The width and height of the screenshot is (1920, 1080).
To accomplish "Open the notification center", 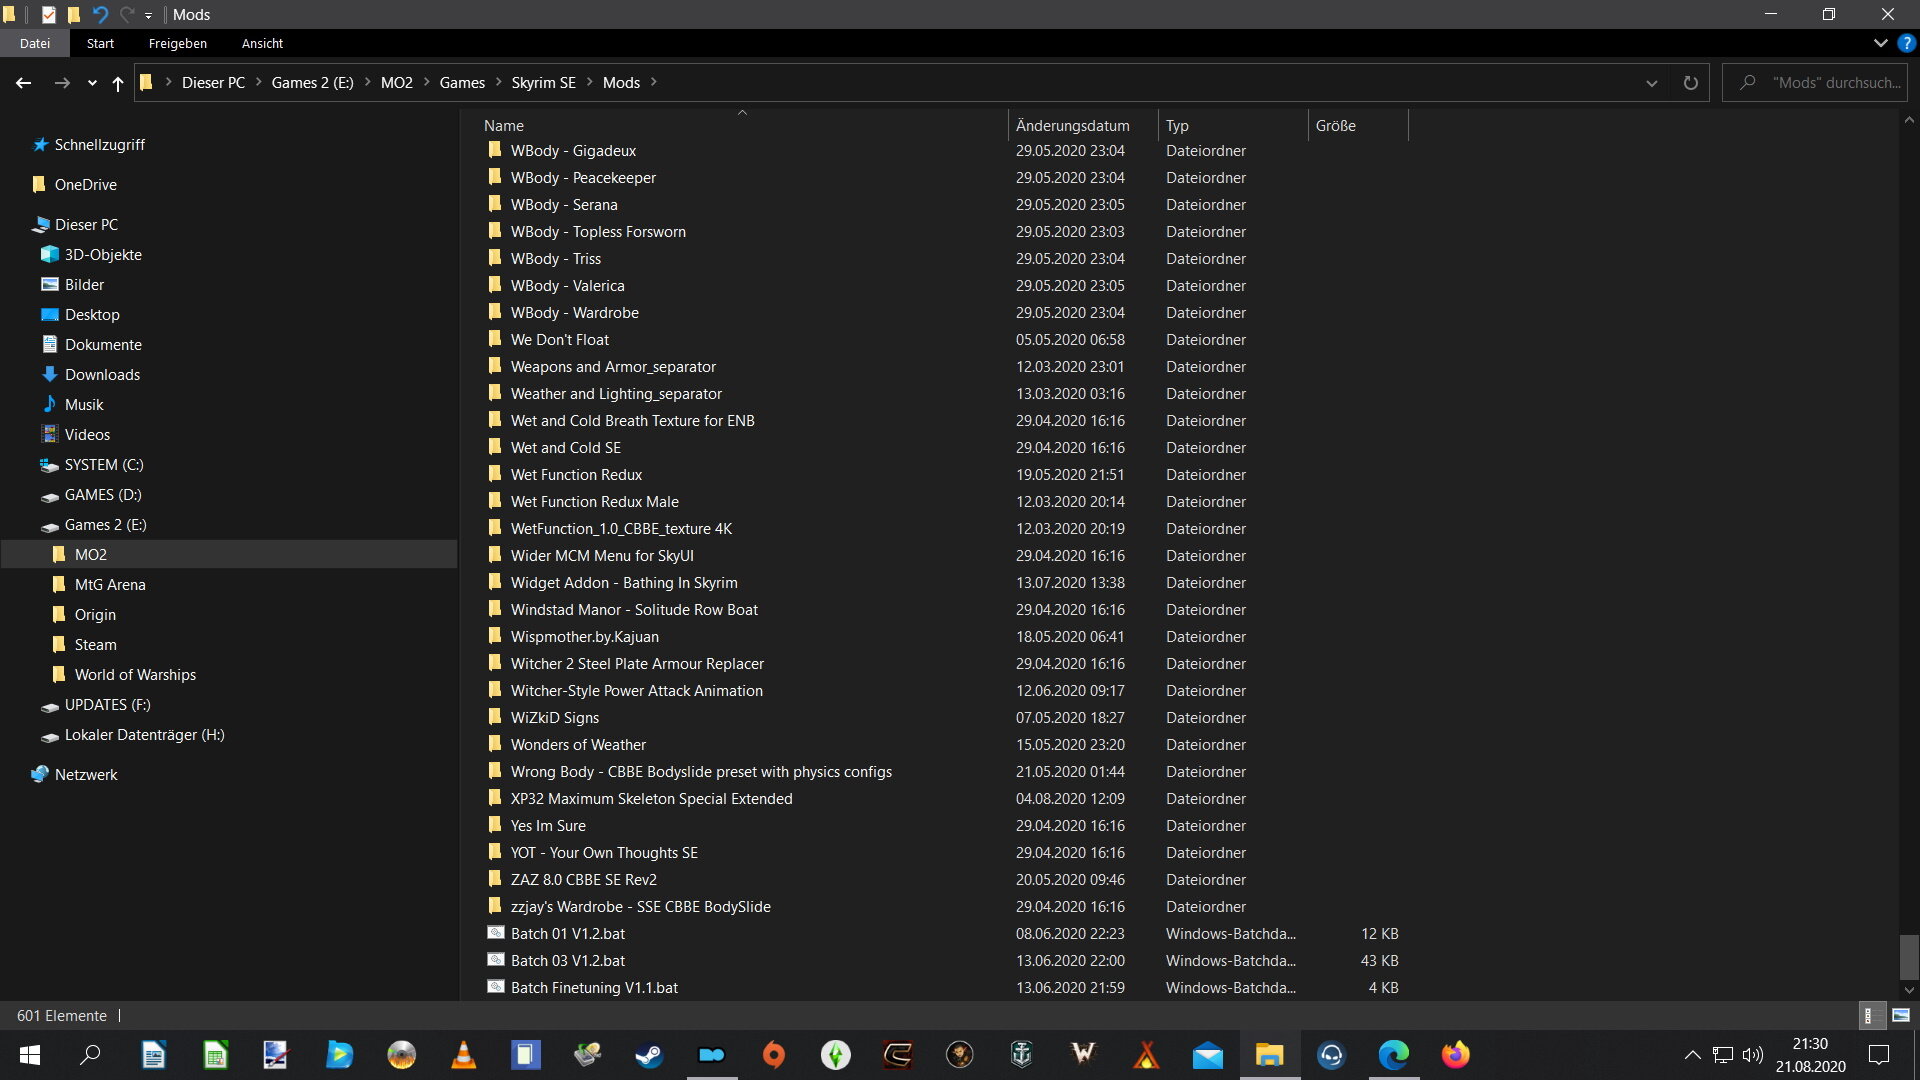I will click(1879, 1055).
